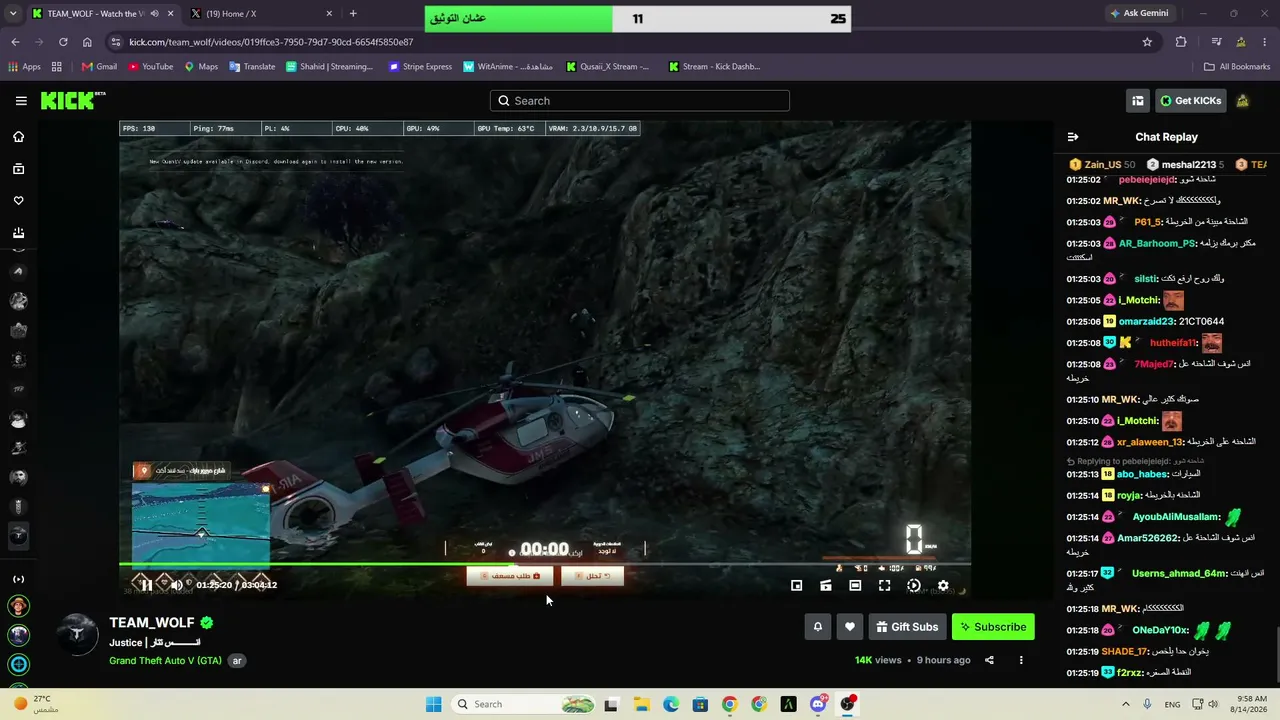1280x720 pixels.
Task: Open the browser extensions menu
Action: click(x=1181, y=42)
